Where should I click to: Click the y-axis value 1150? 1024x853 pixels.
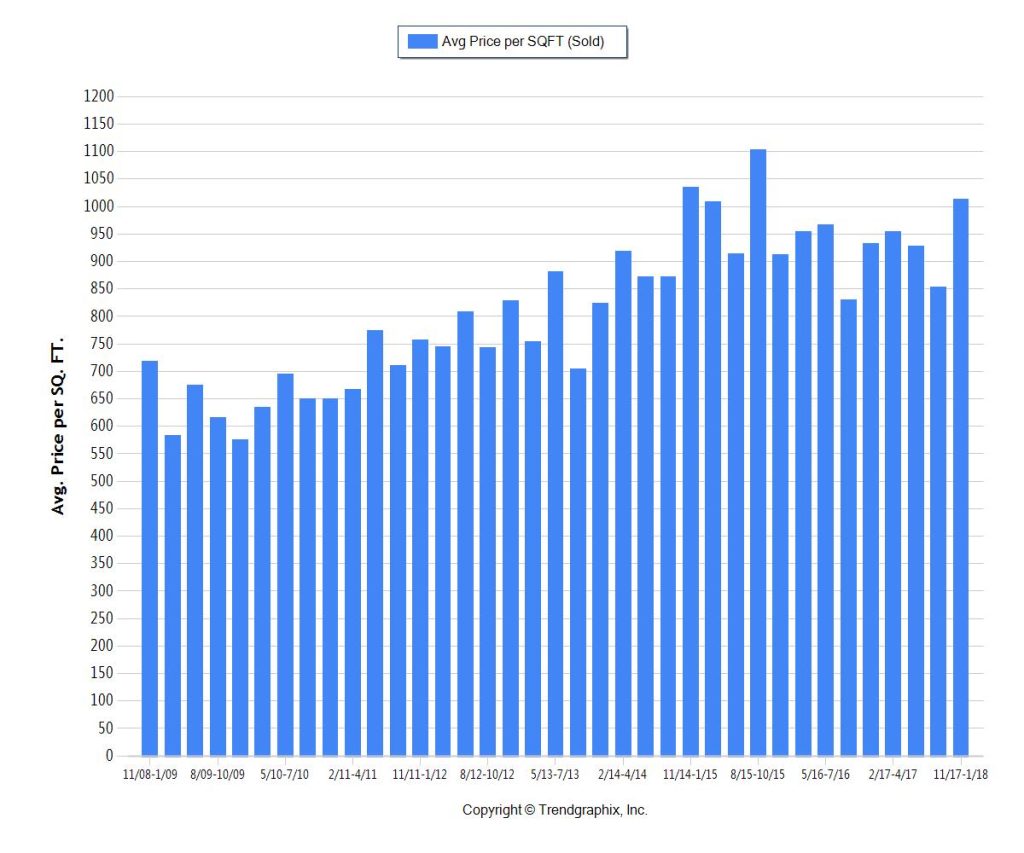tap(99, 123)
